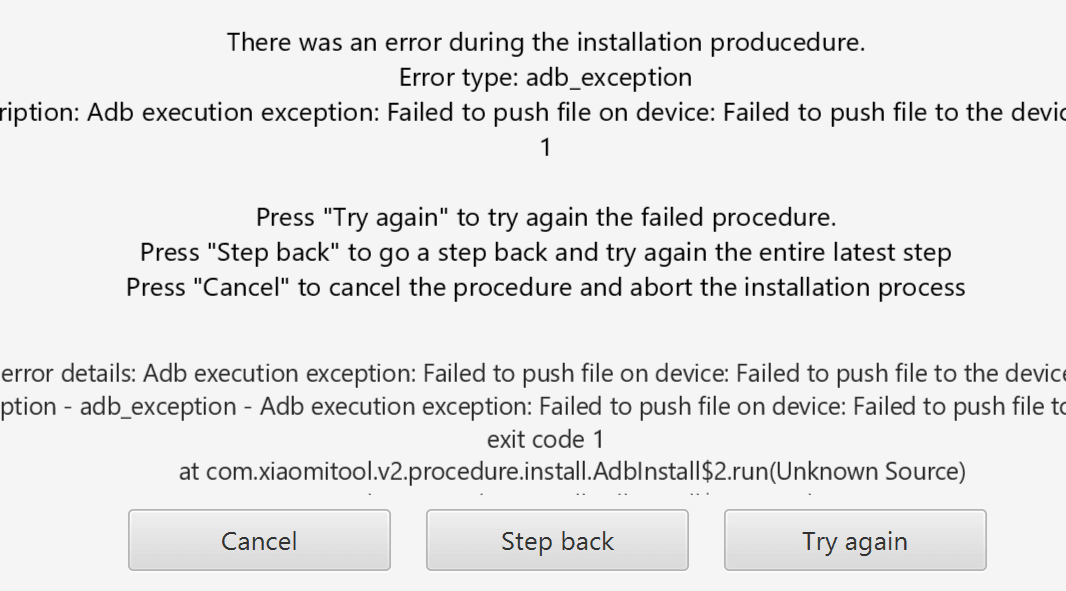Click the 'Press "Cancel"' instruction line
Viewport: 1066px width, 591px height.
point(545,287)
